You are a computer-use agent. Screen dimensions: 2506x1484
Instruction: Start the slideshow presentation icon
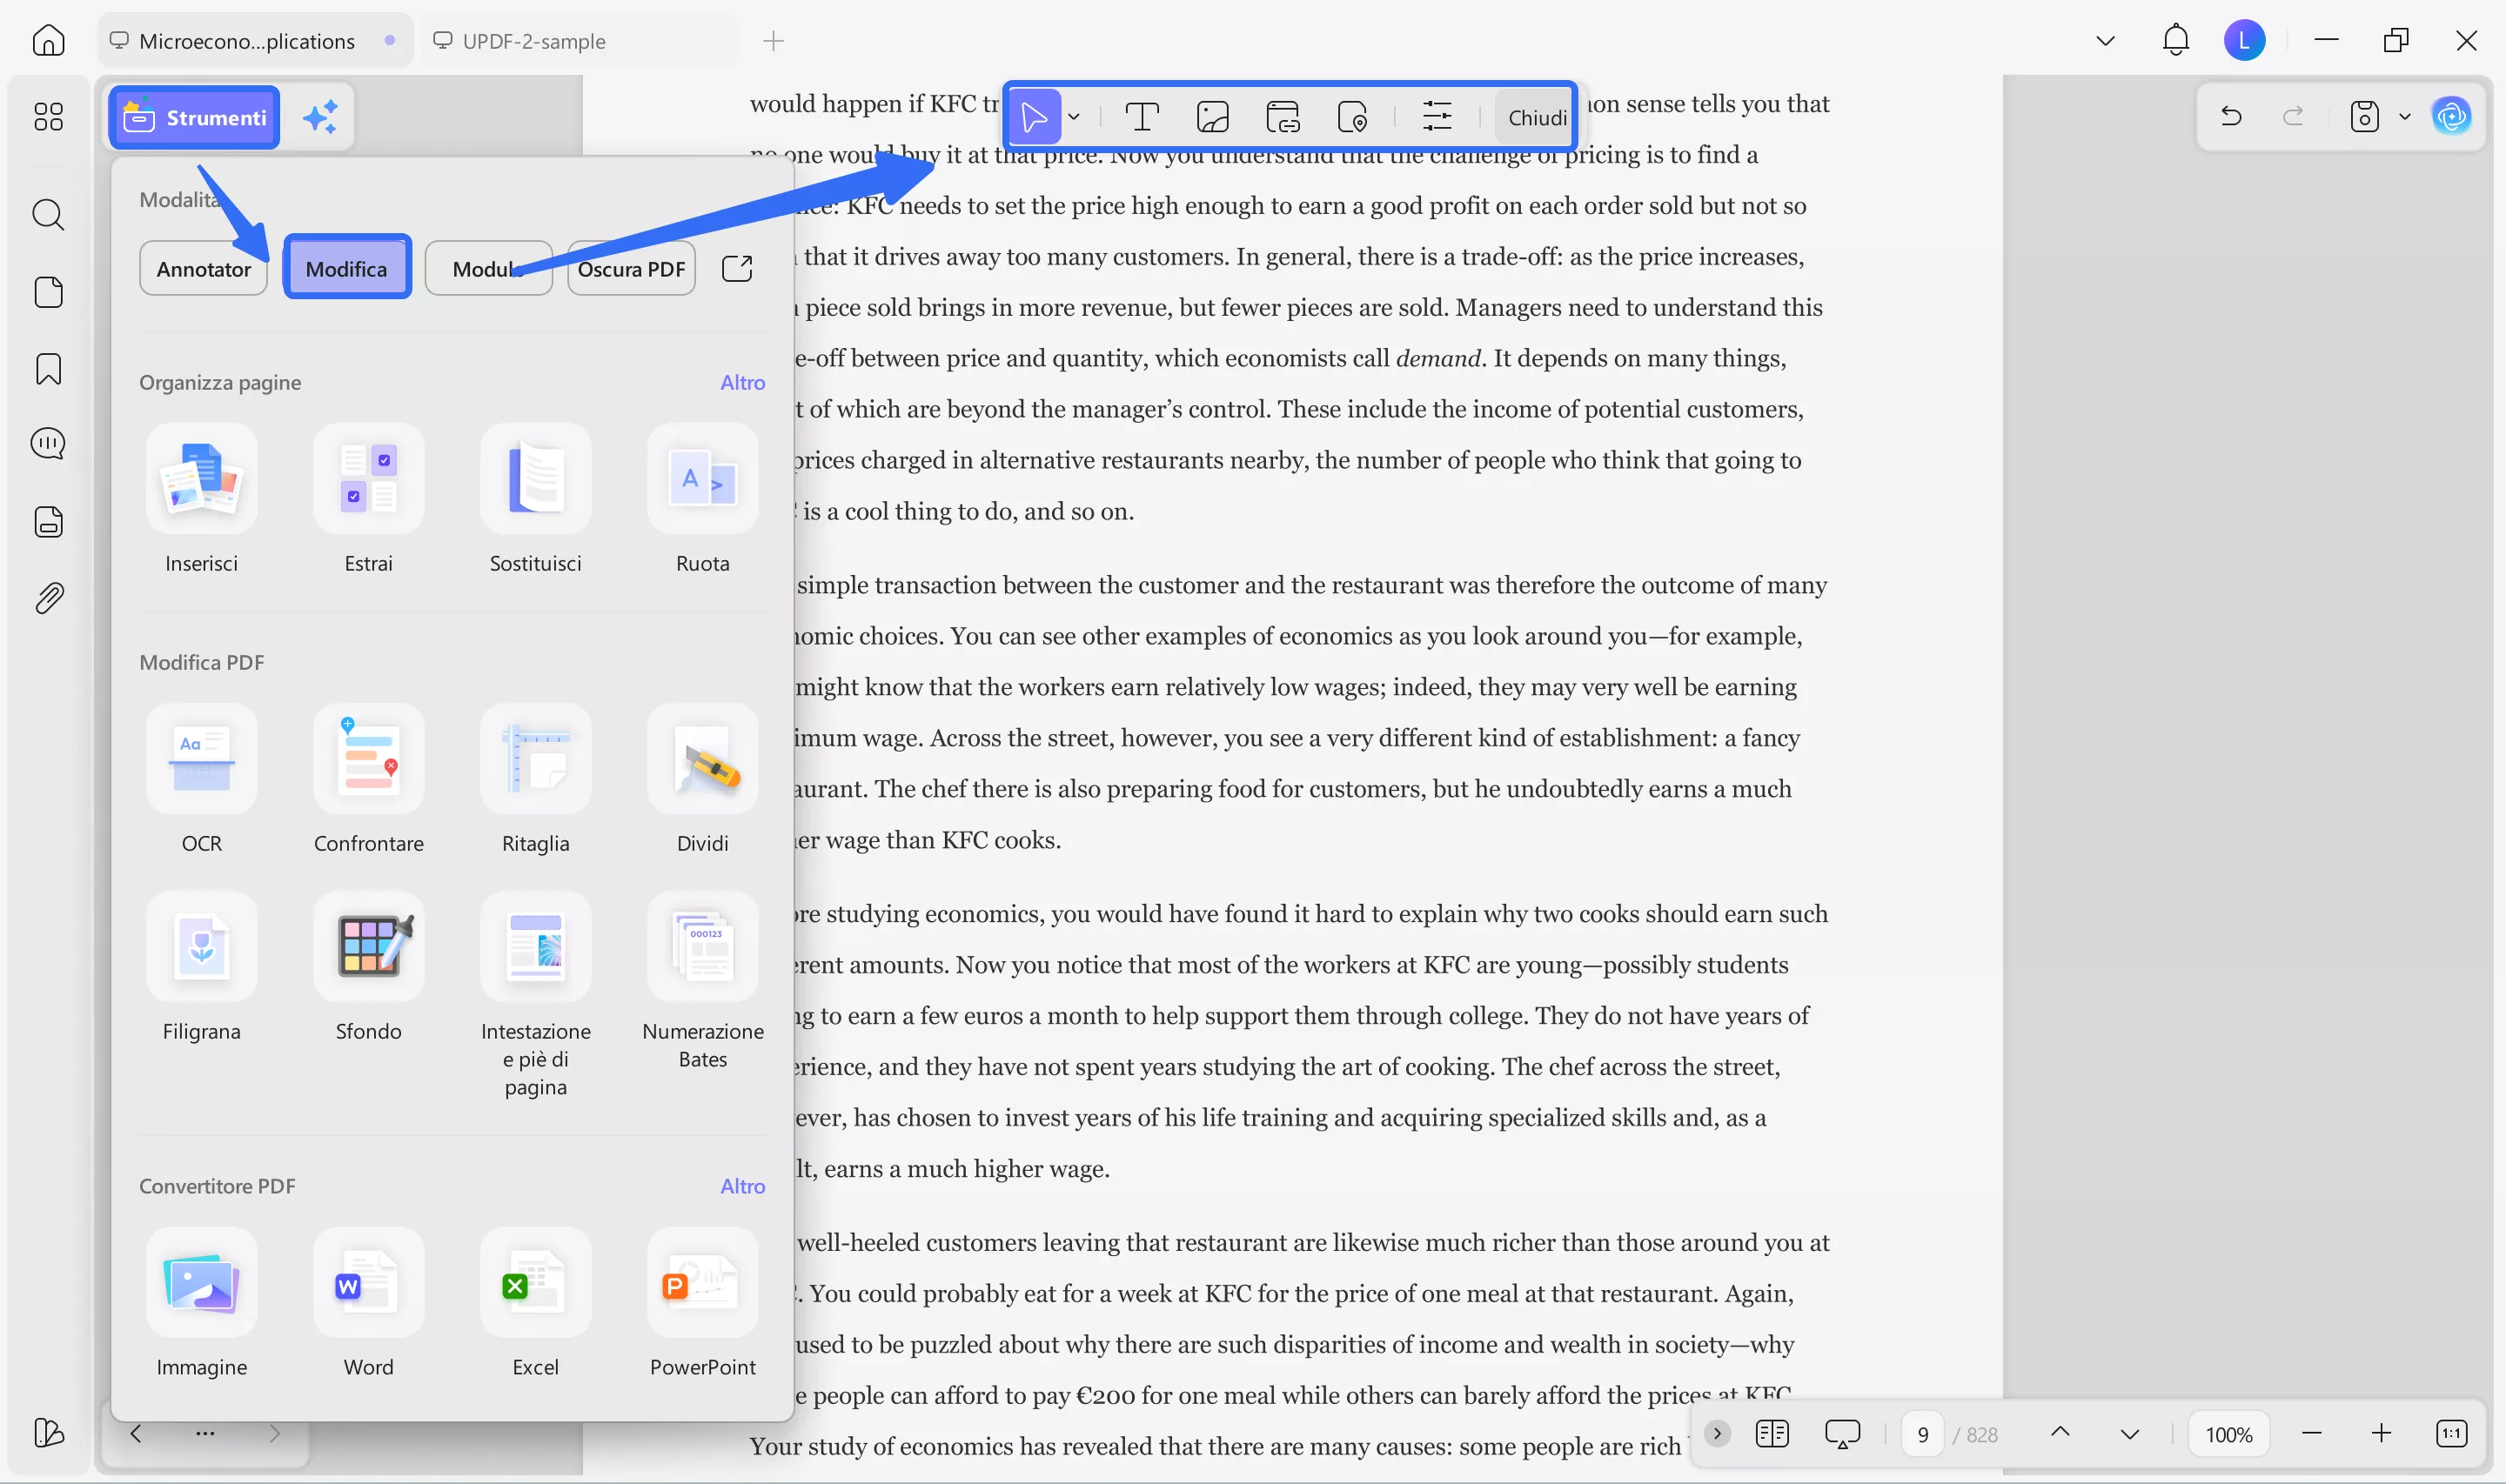(1841, 1433)
